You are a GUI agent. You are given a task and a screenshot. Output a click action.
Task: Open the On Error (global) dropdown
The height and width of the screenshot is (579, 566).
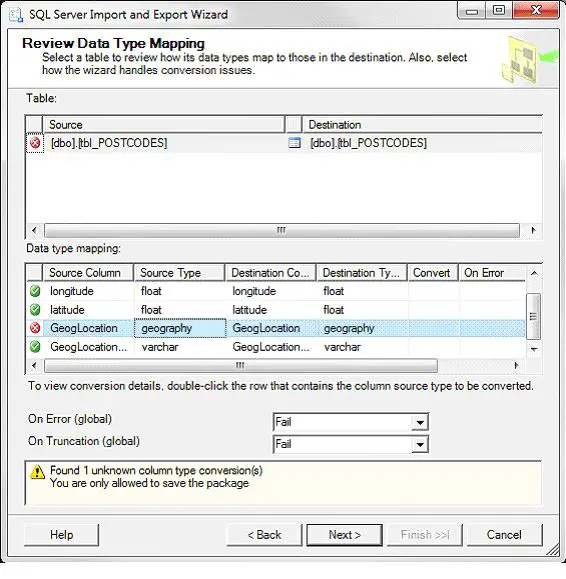[x=420, y=422]
